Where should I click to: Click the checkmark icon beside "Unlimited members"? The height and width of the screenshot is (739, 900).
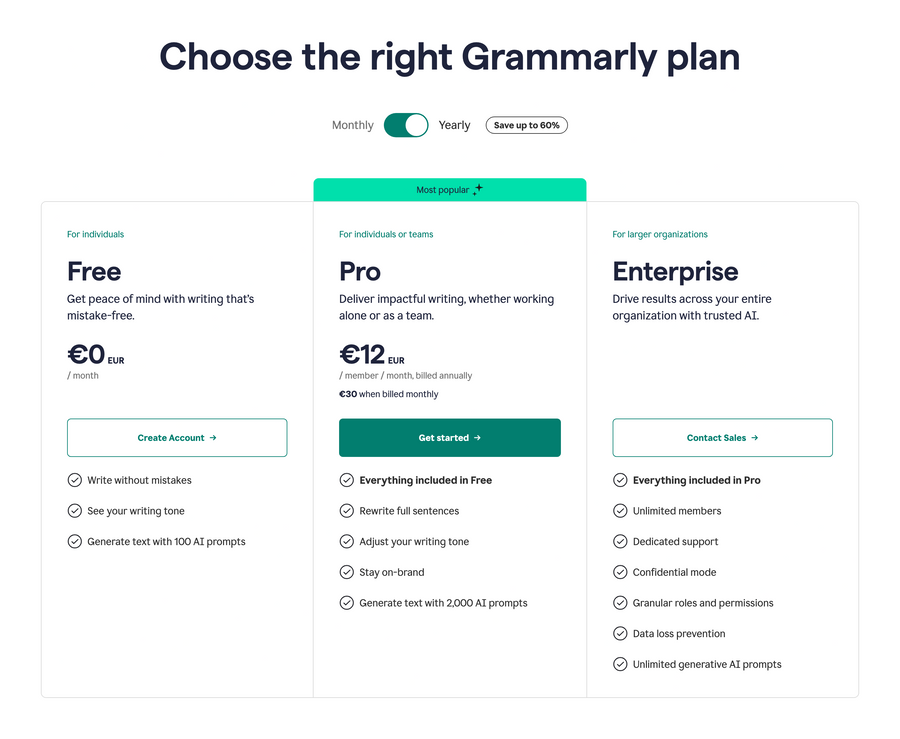click(620, 510)
